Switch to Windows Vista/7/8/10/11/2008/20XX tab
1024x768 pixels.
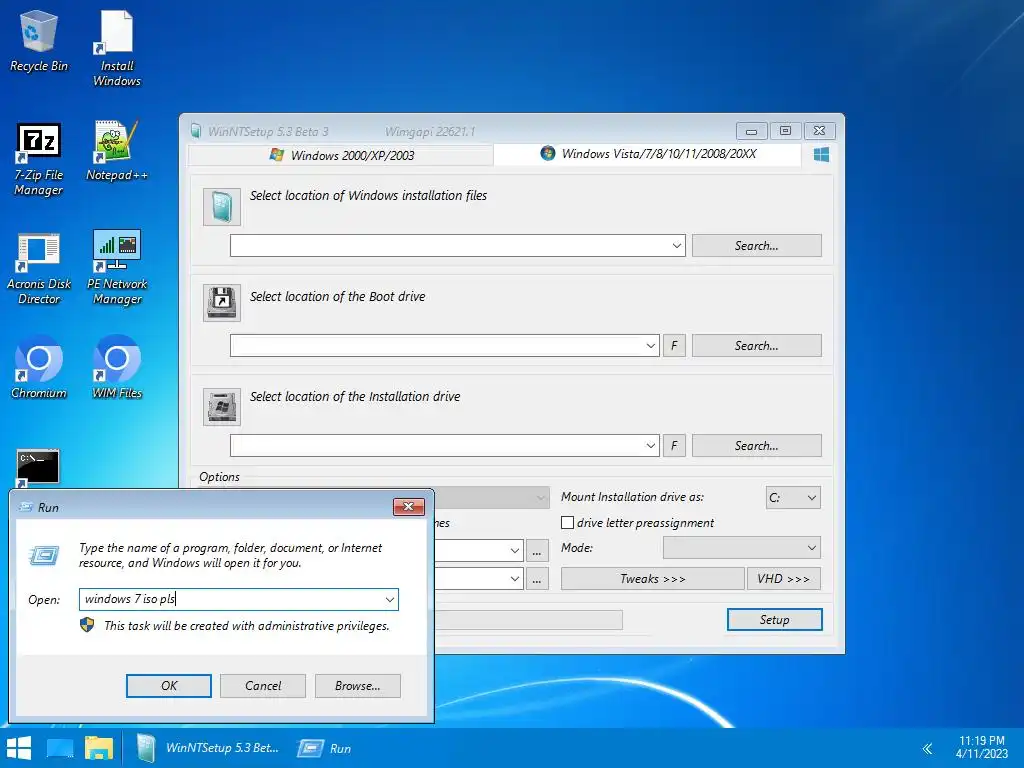[648, 154]
